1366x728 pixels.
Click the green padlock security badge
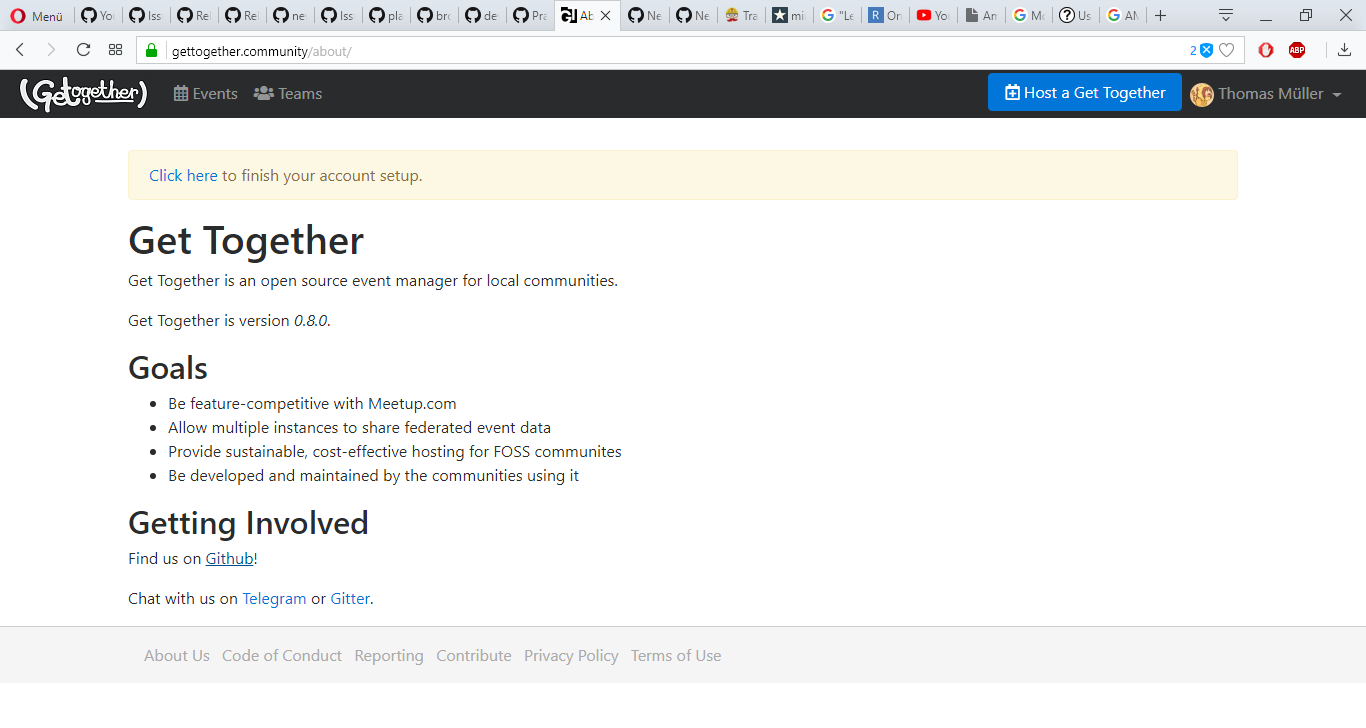151,49
